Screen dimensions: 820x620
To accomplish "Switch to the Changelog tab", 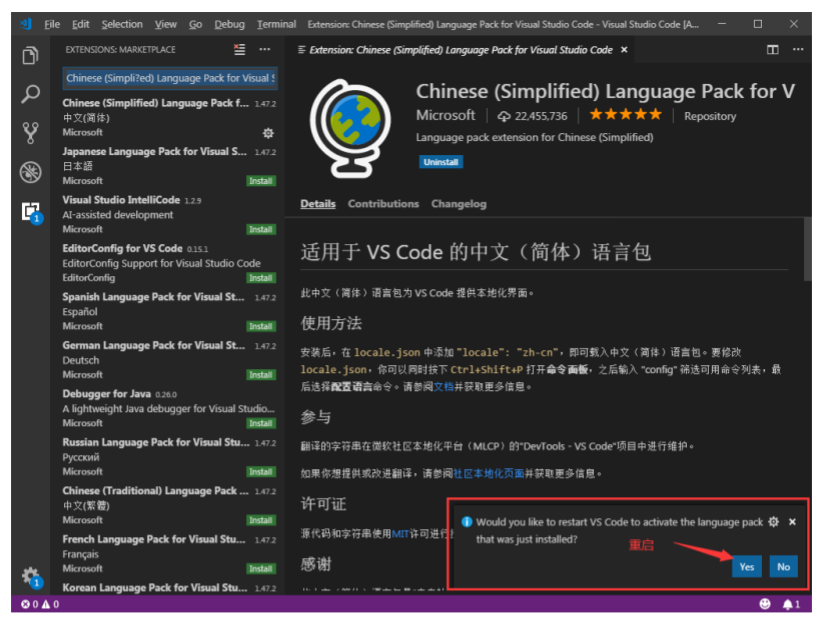I will (459, 204).
